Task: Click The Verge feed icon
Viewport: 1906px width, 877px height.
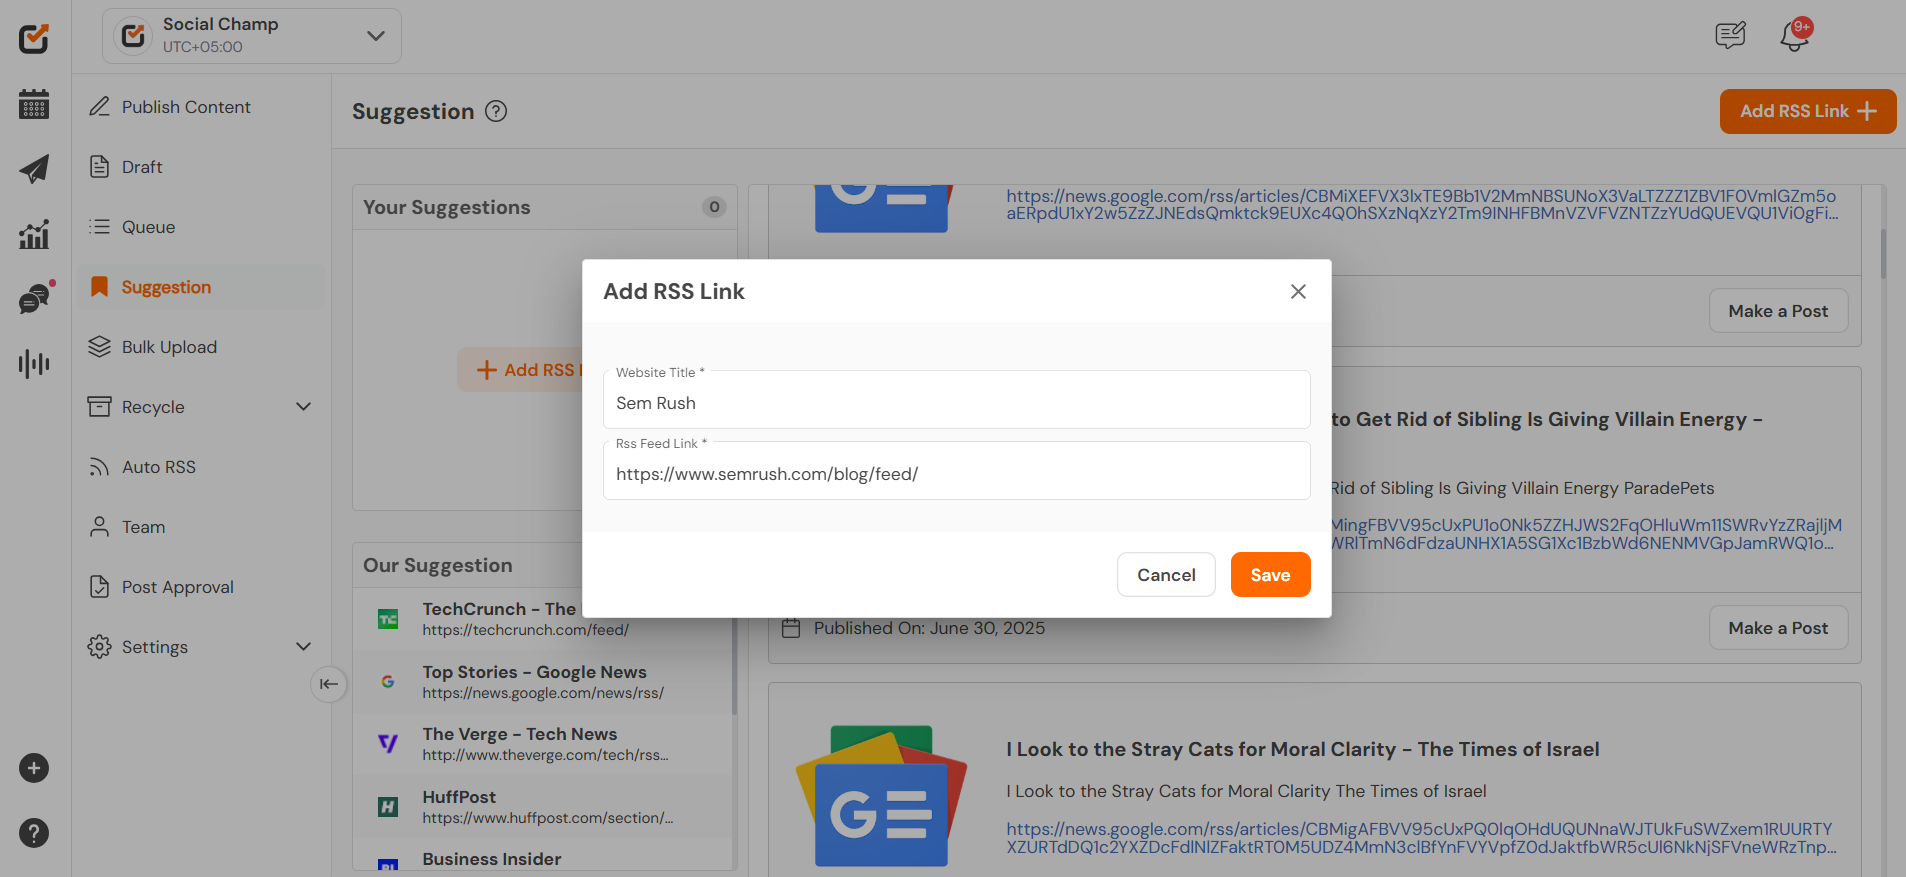Action: [388, 744]
